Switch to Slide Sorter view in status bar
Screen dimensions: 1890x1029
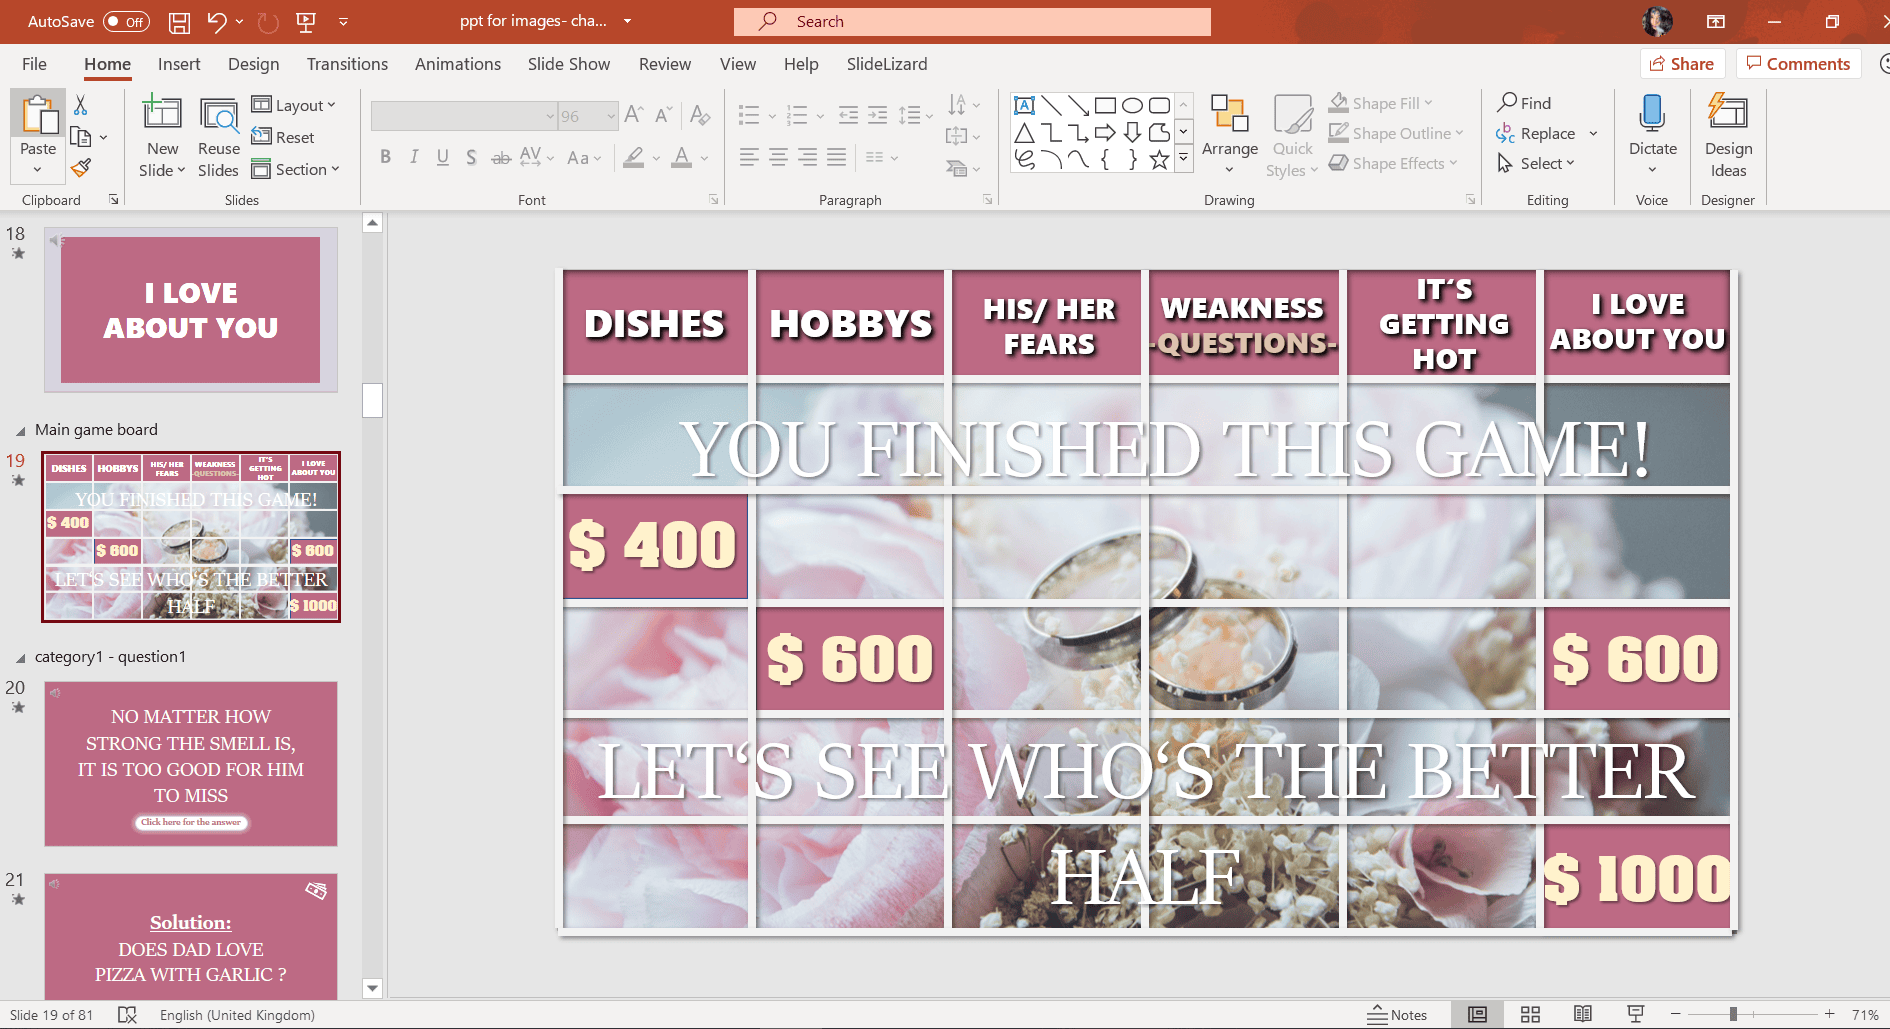[1531, 1014]
